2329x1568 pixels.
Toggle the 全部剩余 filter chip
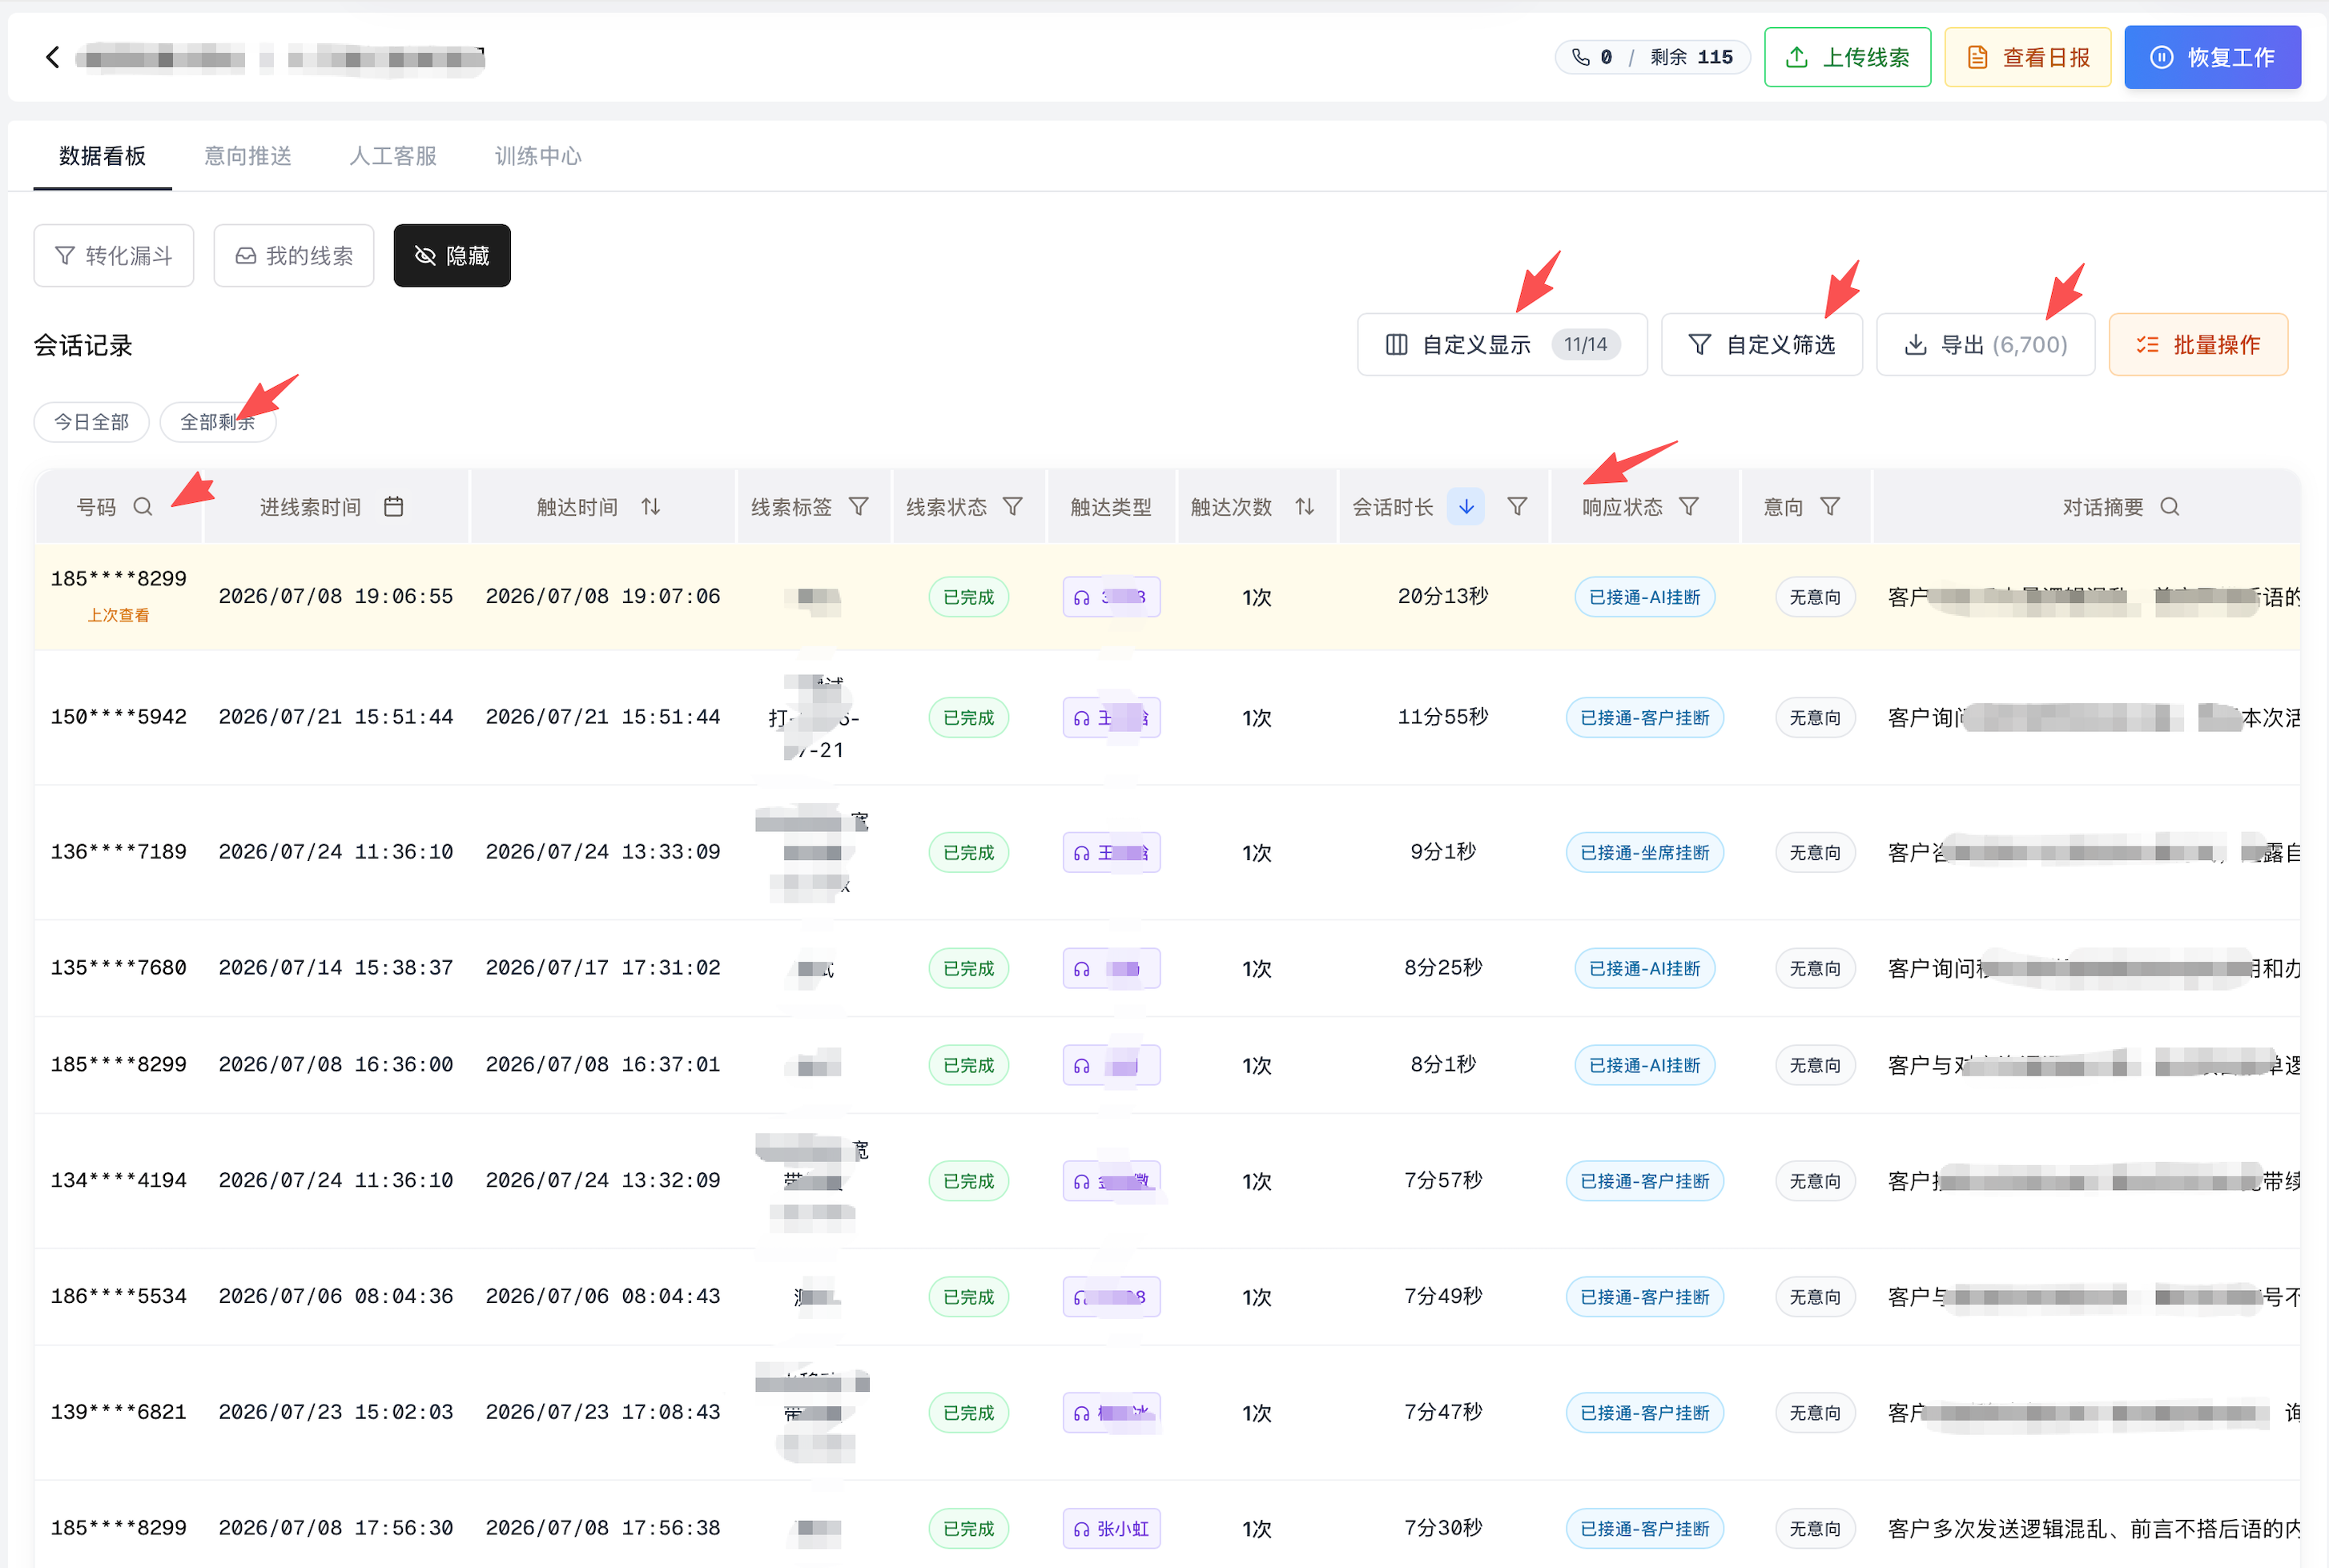(x=218, y=422)
